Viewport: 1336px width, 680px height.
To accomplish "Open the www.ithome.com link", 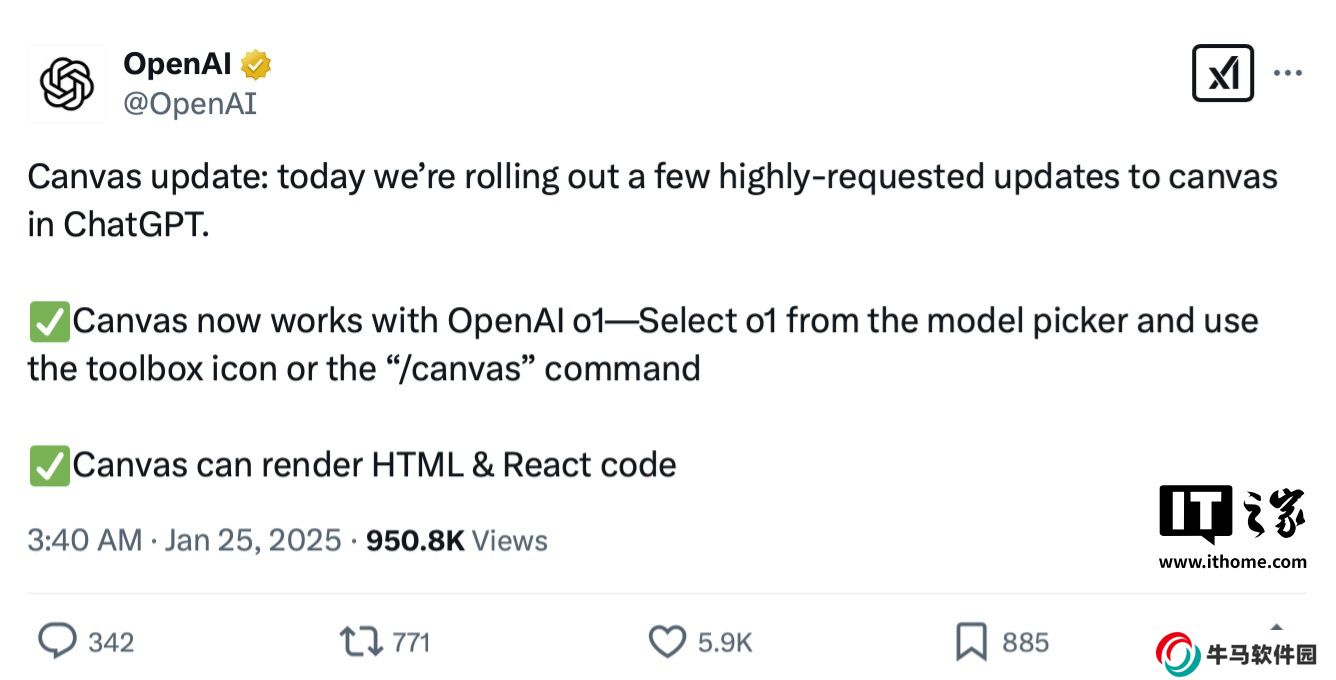I will tap(1232, 561).
